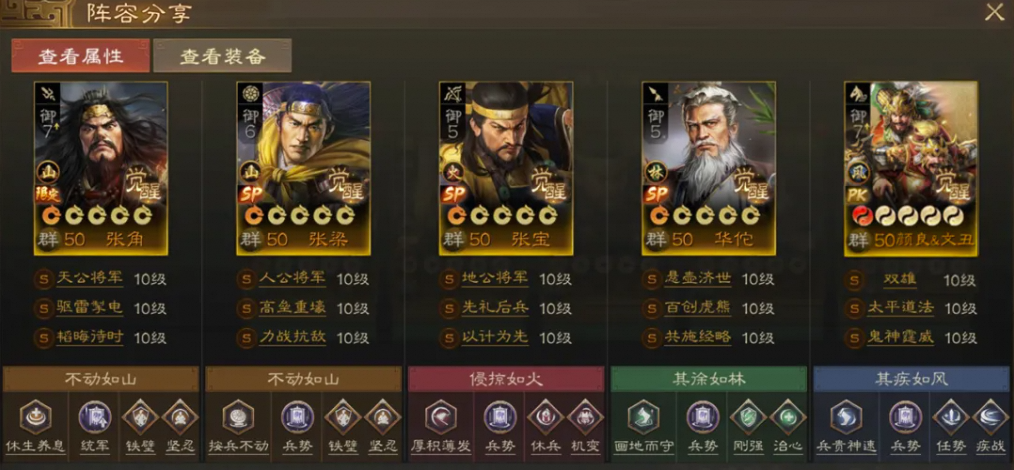
Task: Open the 休生养息 formation icon
Action: coord(36,417)
